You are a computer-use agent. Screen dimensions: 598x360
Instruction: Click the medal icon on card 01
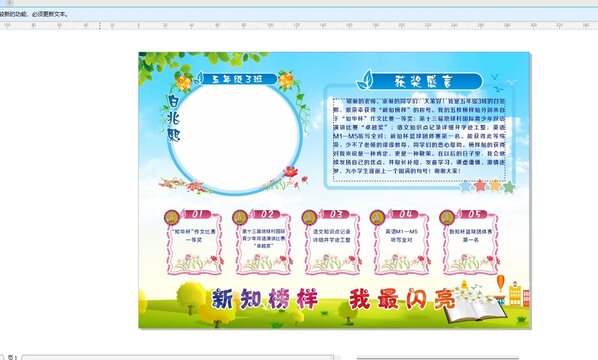point(172,217)
